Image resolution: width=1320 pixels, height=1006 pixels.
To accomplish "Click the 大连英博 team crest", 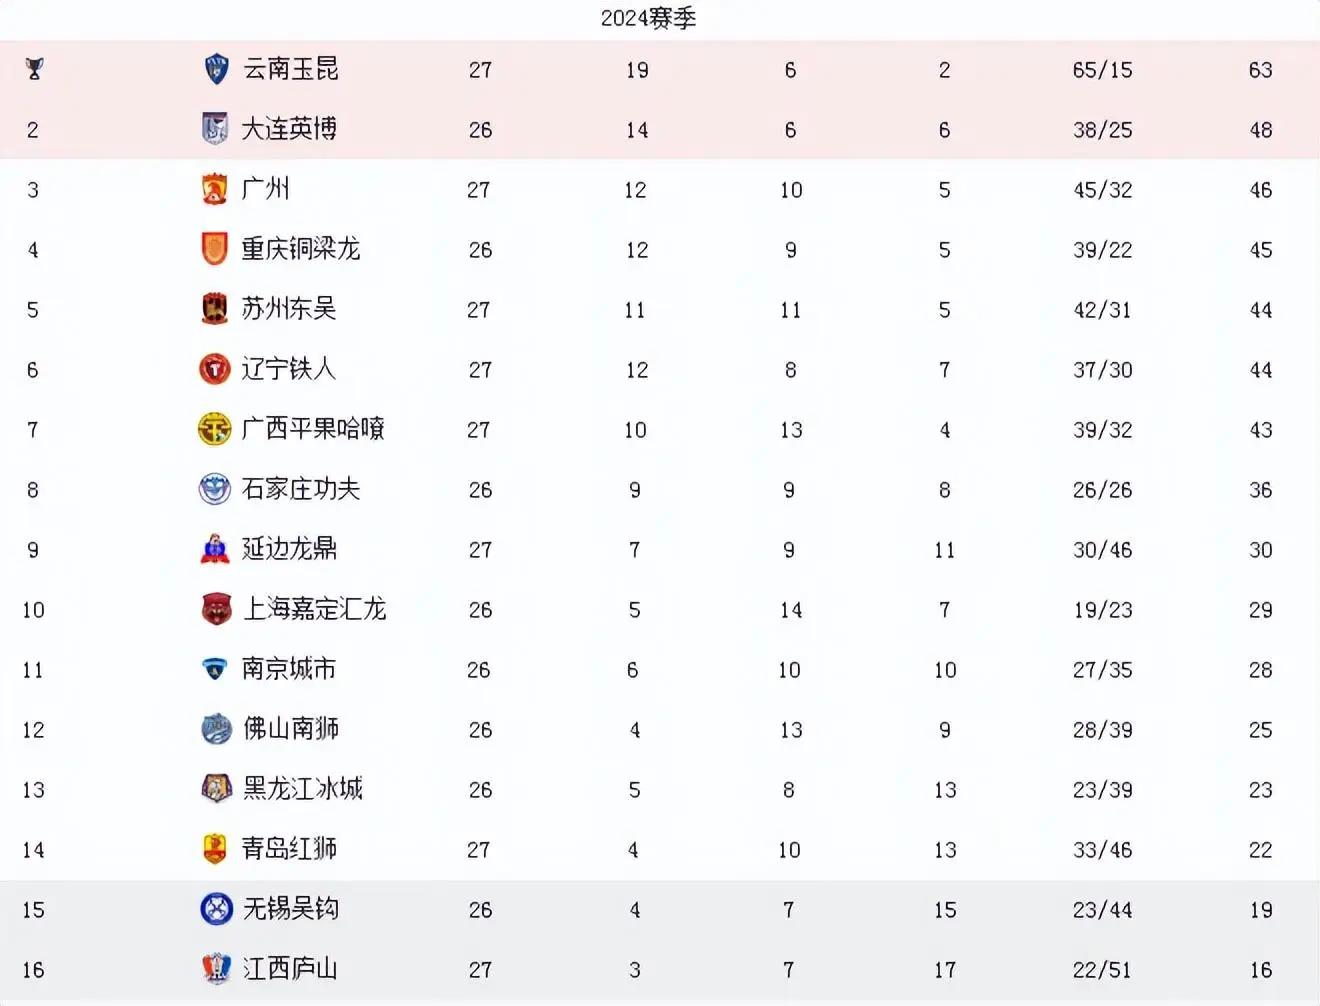I will (x=215, y=129).
